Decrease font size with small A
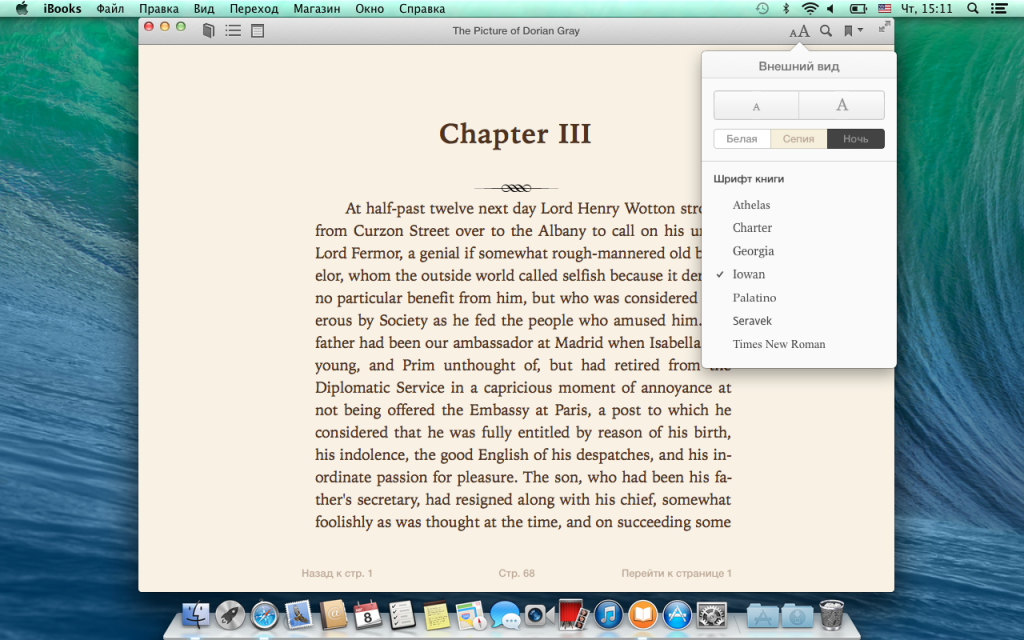This screenshot has width=1024, height=640. (756, 105)
